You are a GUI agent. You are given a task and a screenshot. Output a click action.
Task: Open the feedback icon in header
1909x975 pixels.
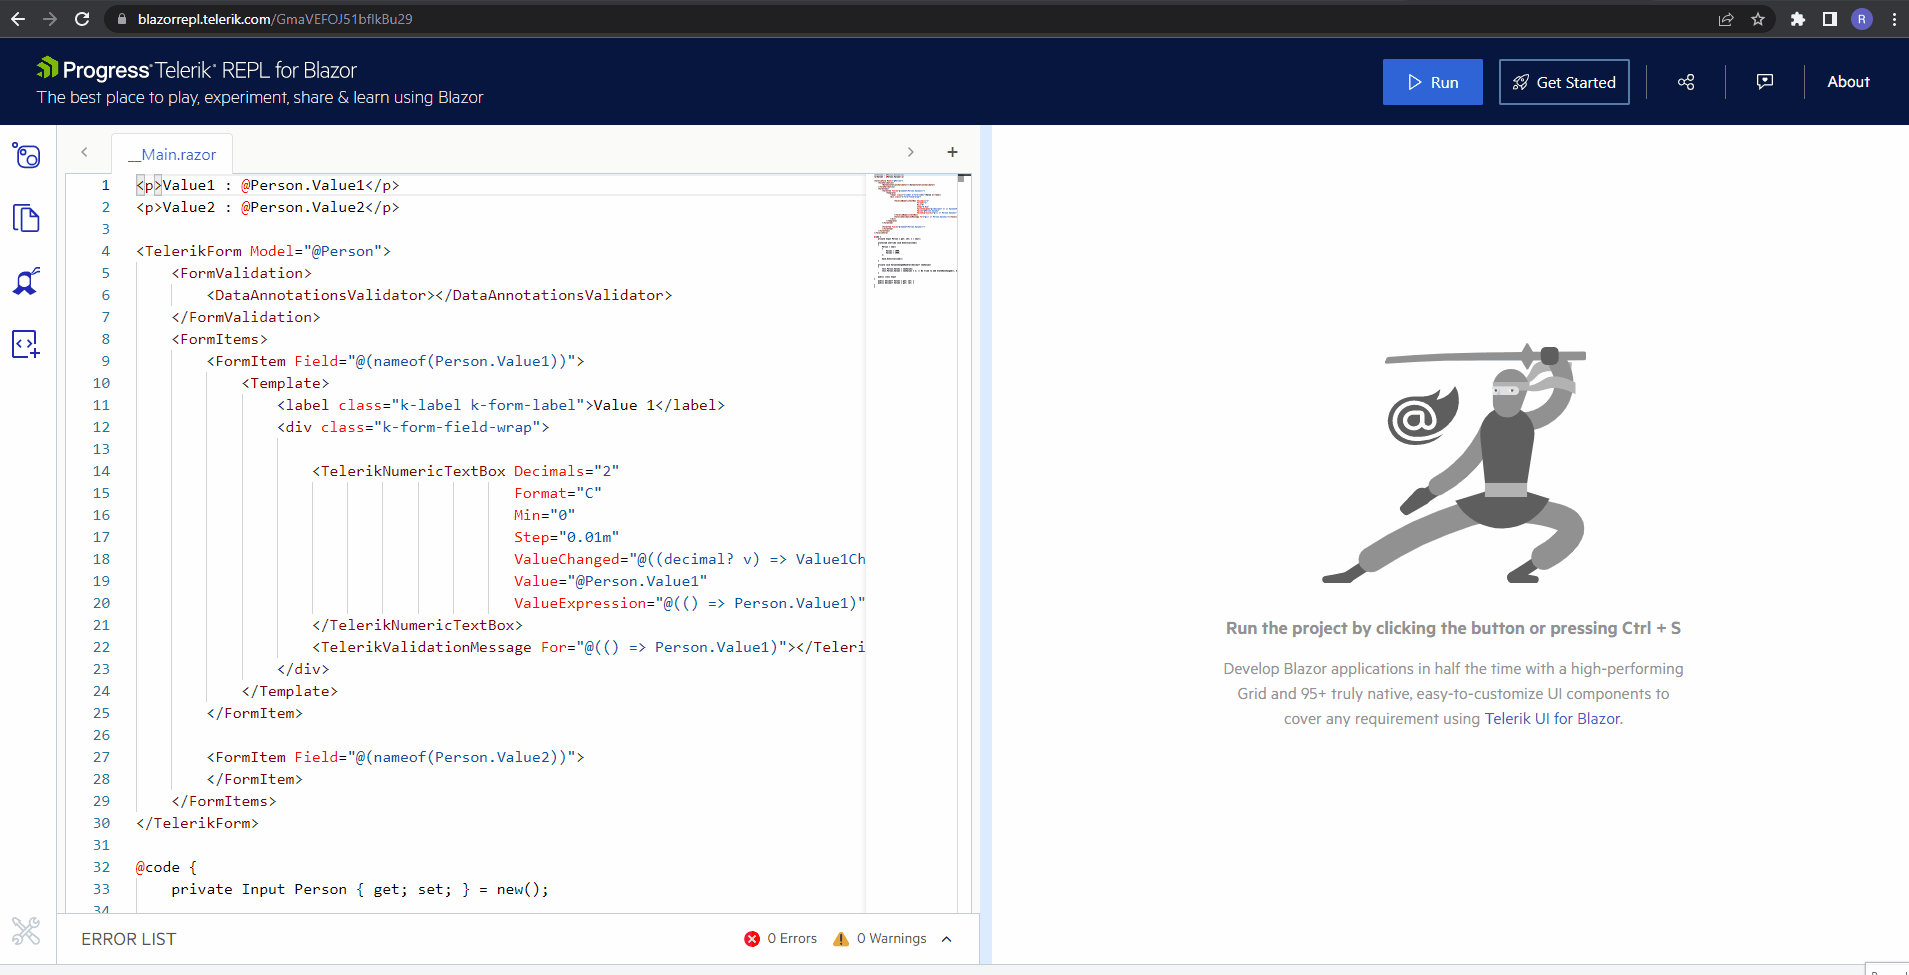pos(1765,82)
